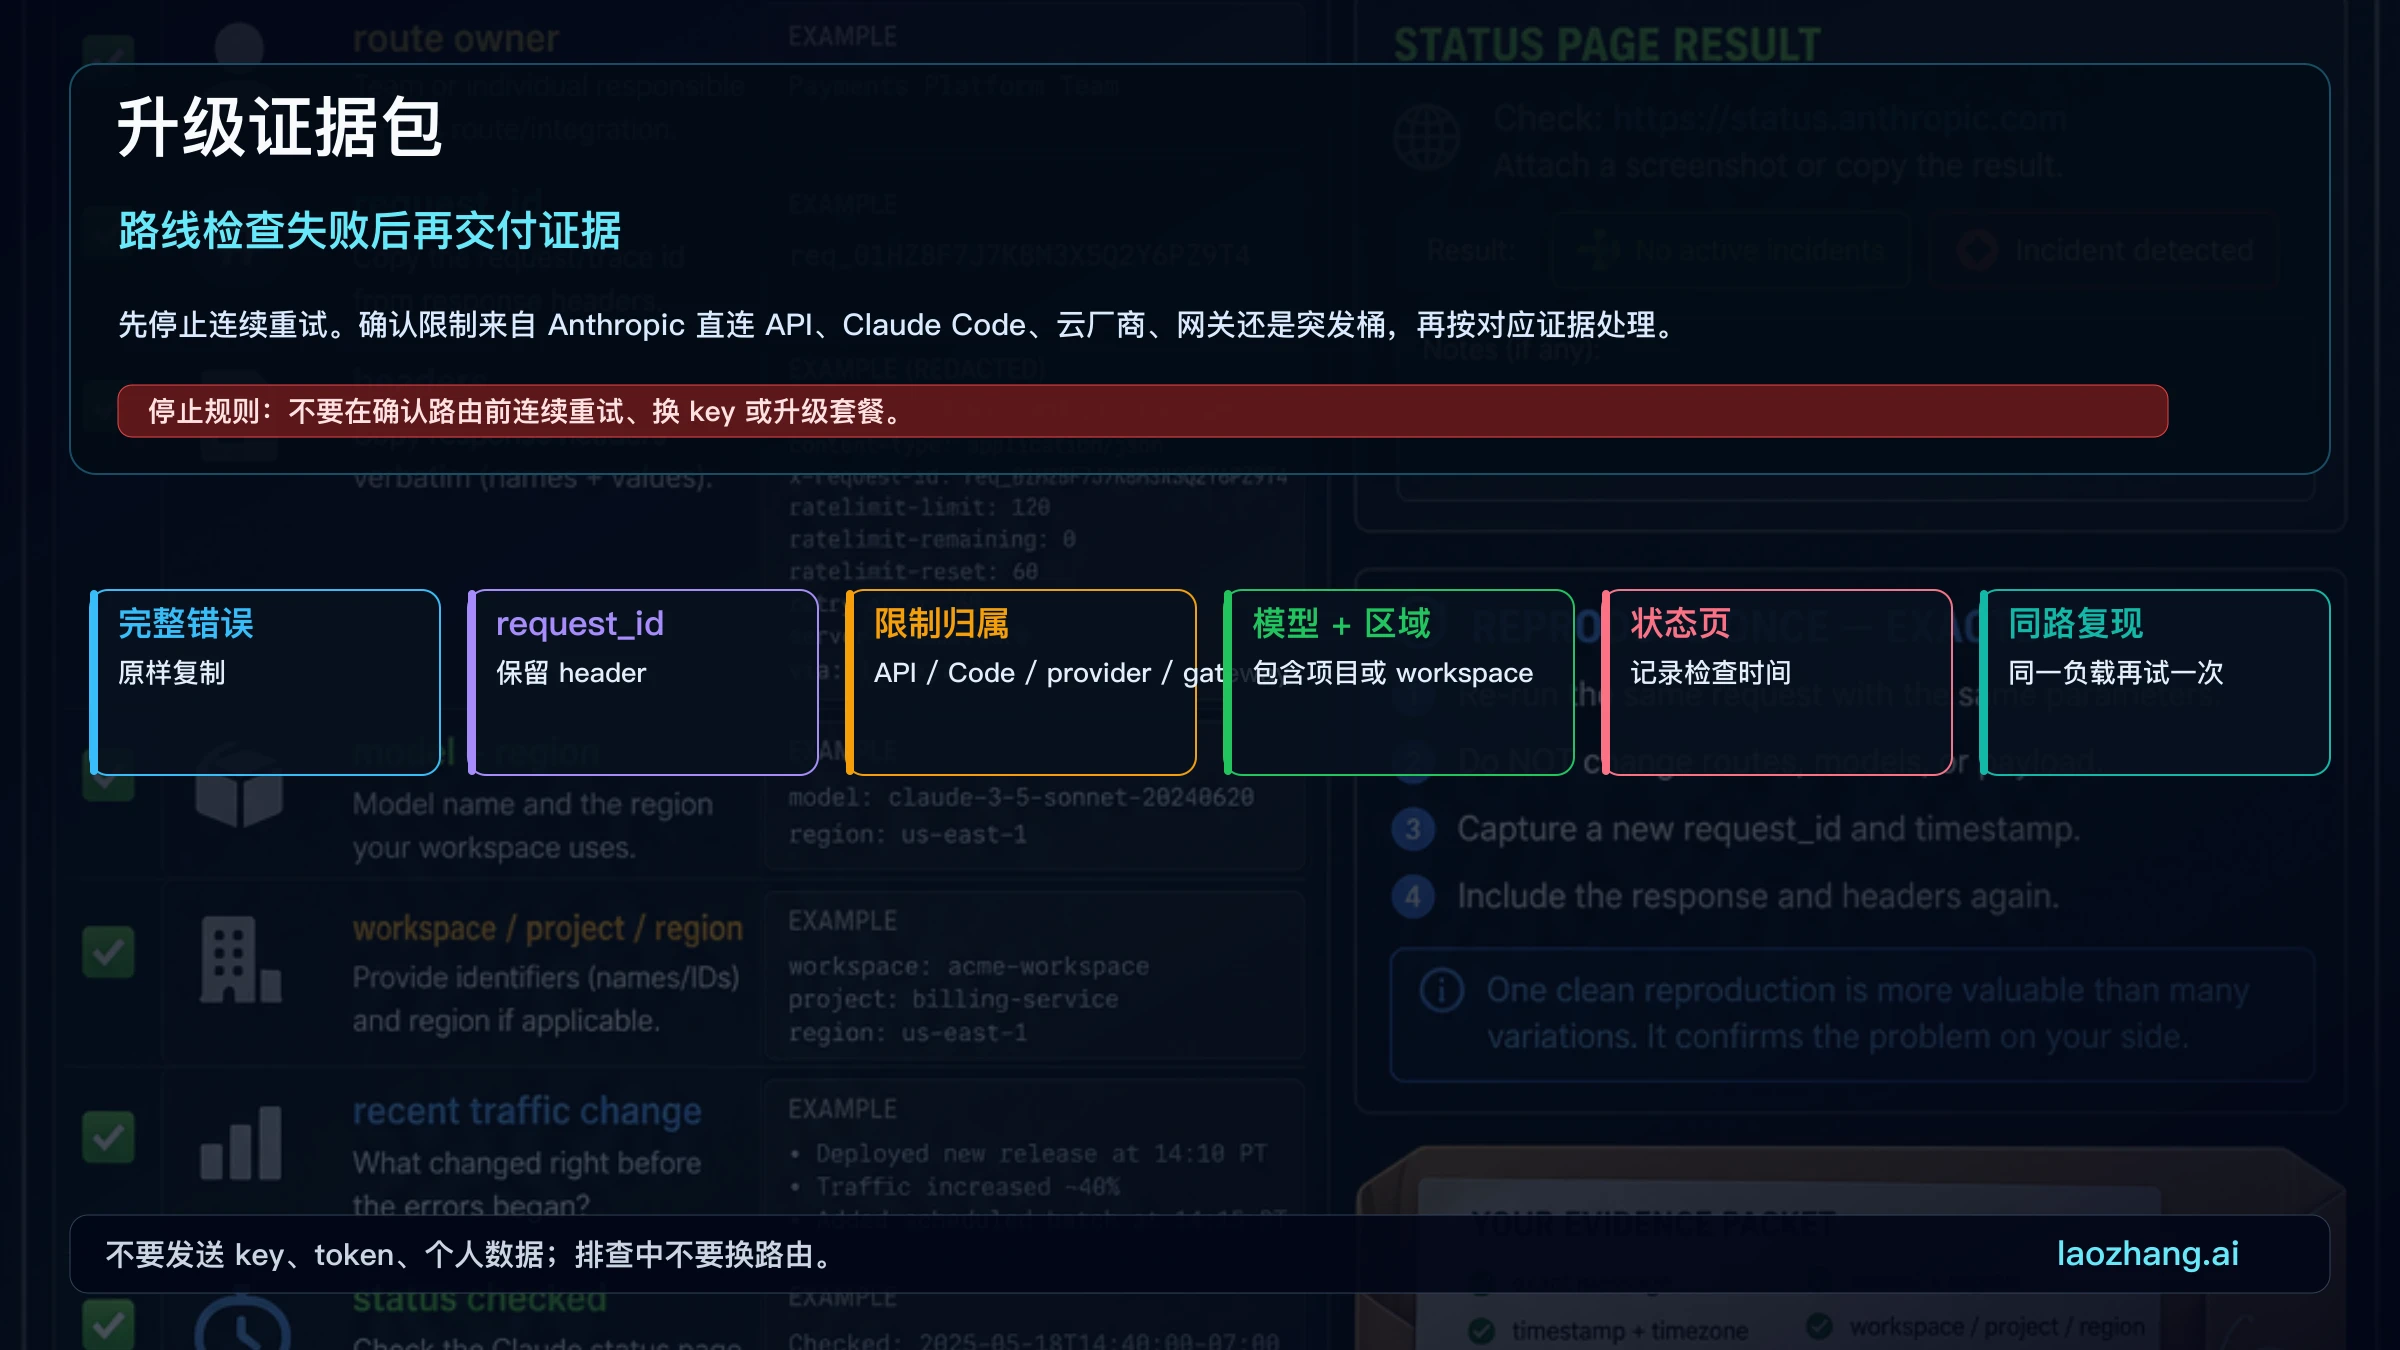Open the 状态页 card
Image resolution: width=2400 pixels, height=1350 pixels.
point(1777,682)
